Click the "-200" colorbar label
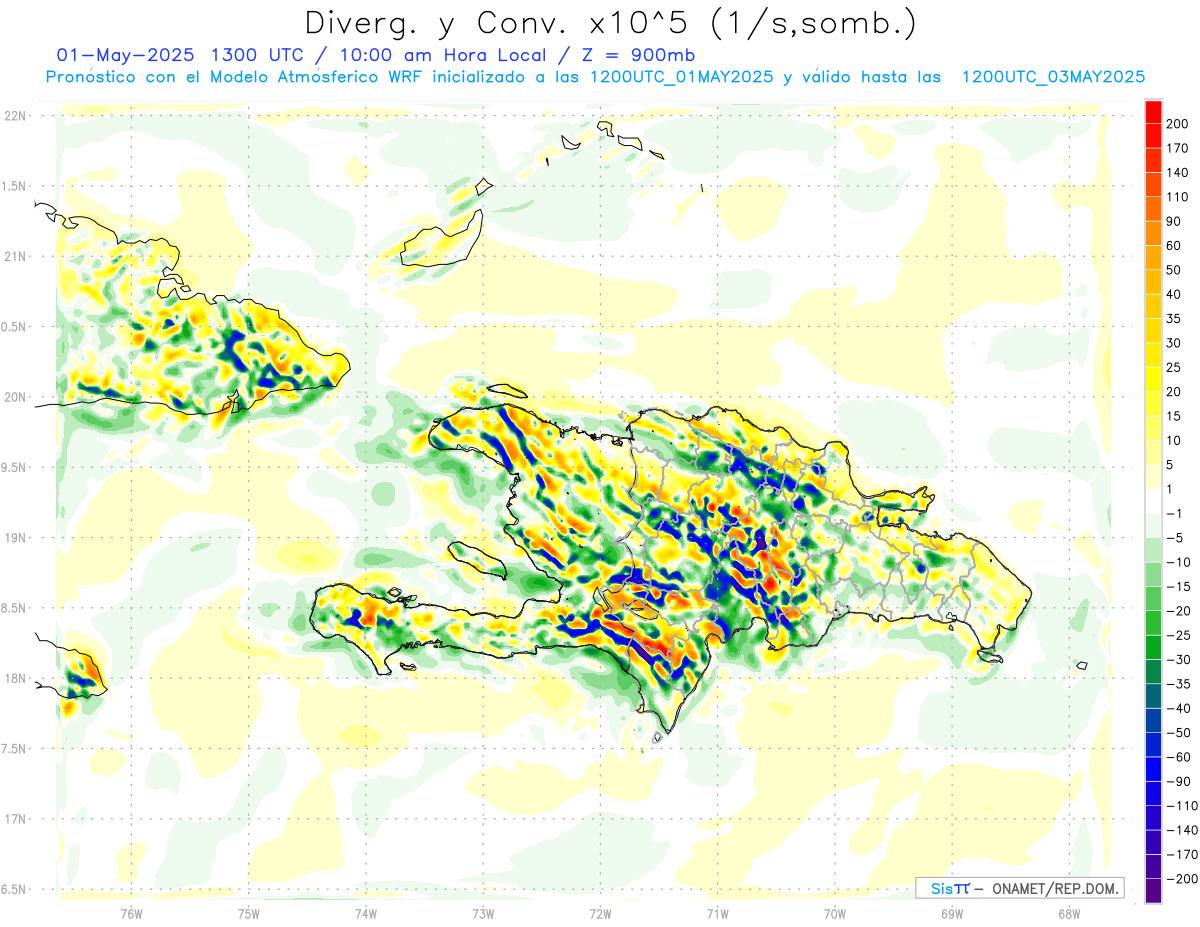This screenshot has height=927, width=1200. (1181, 879)
